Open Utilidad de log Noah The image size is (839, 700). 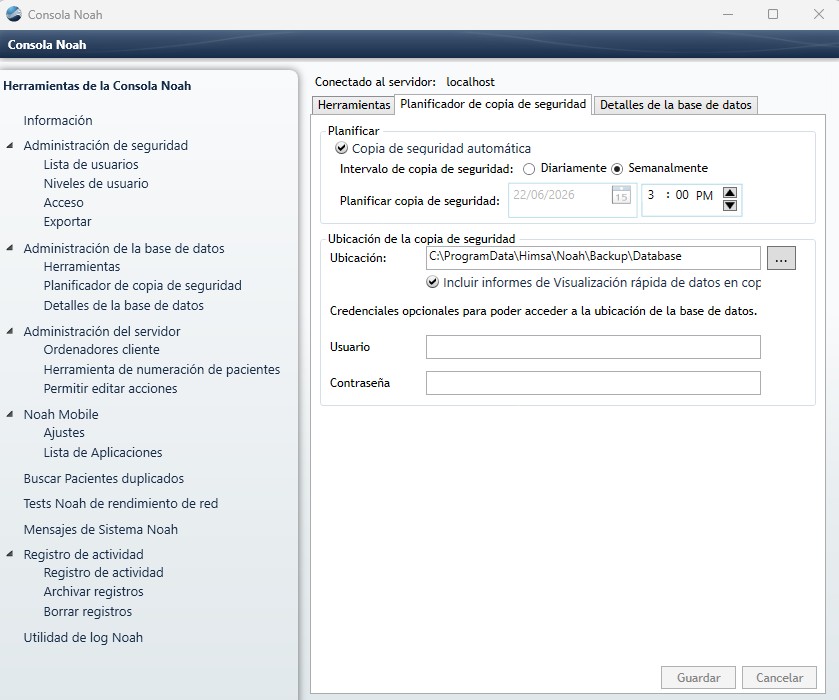83,637
